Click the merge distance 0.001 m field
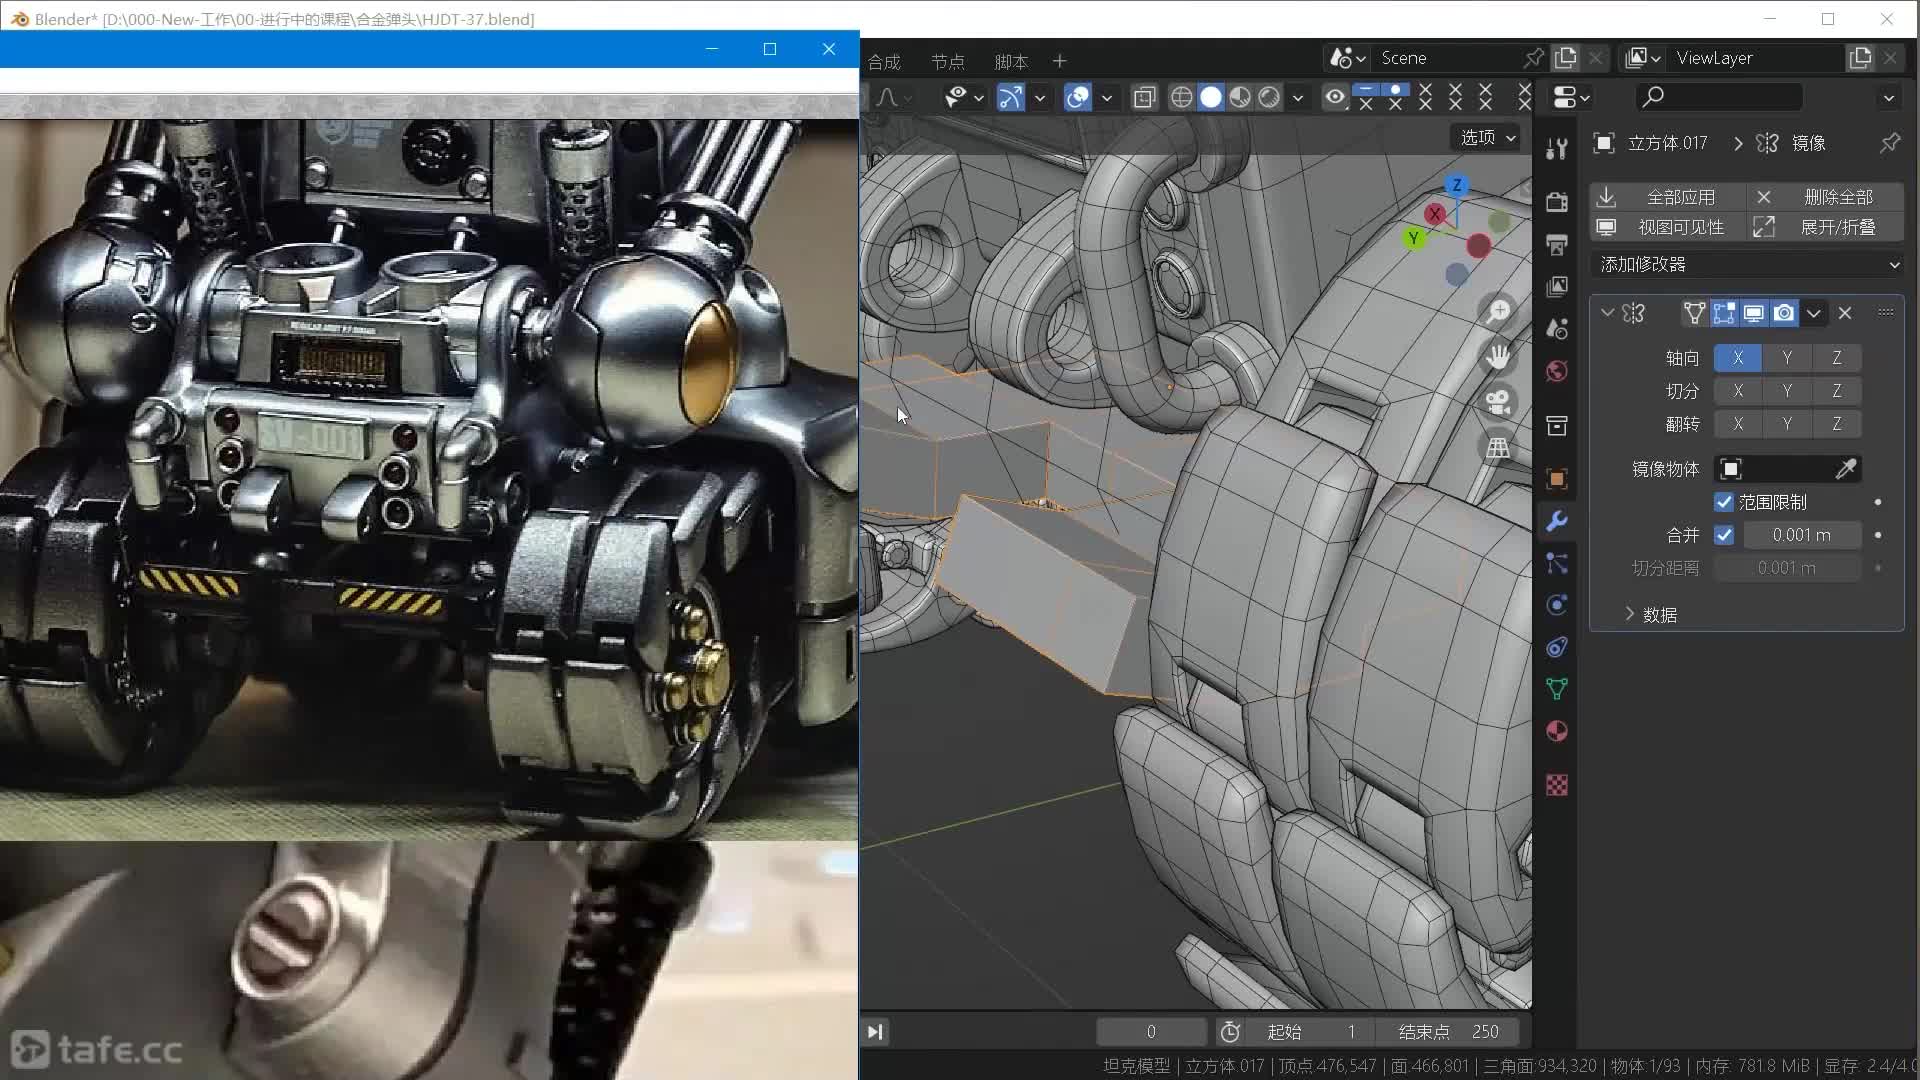1920x1080 pixels. coord(1801,535)
